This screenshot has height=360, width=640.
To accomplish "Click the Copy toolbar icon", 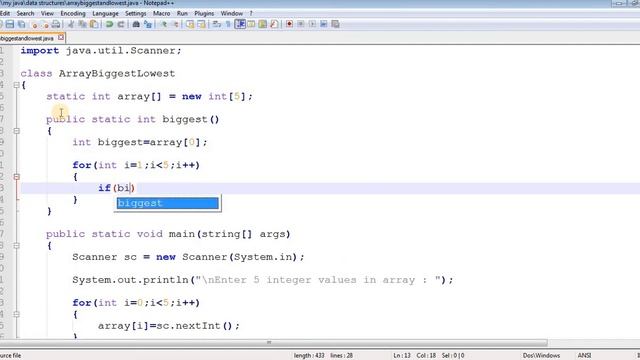I will point(82,24).
